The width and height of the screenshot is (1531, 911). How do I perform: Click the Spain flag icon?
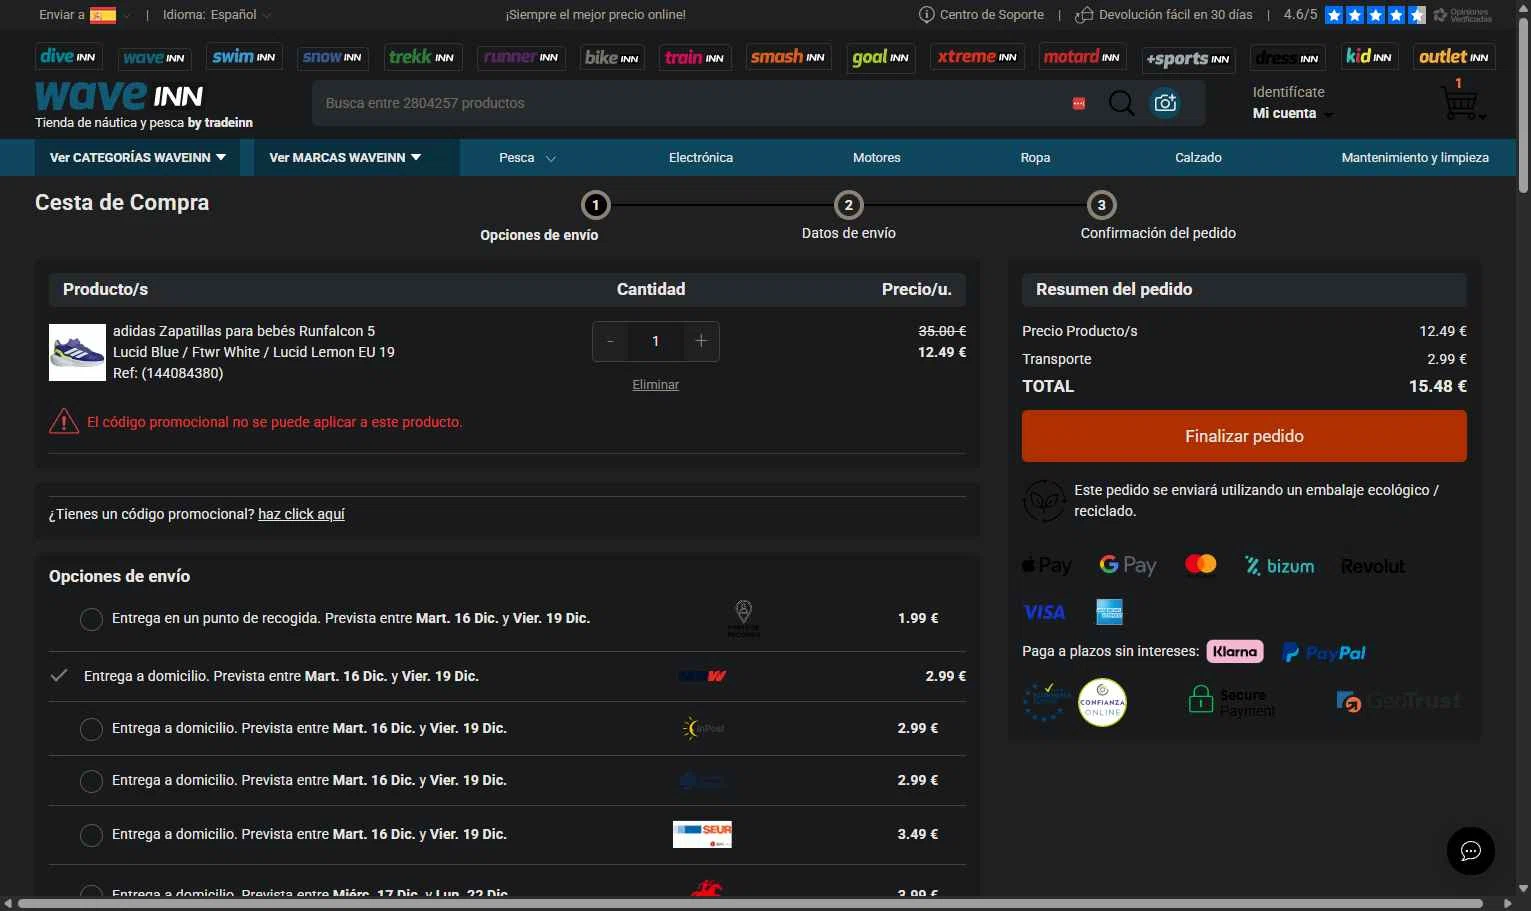103,15
